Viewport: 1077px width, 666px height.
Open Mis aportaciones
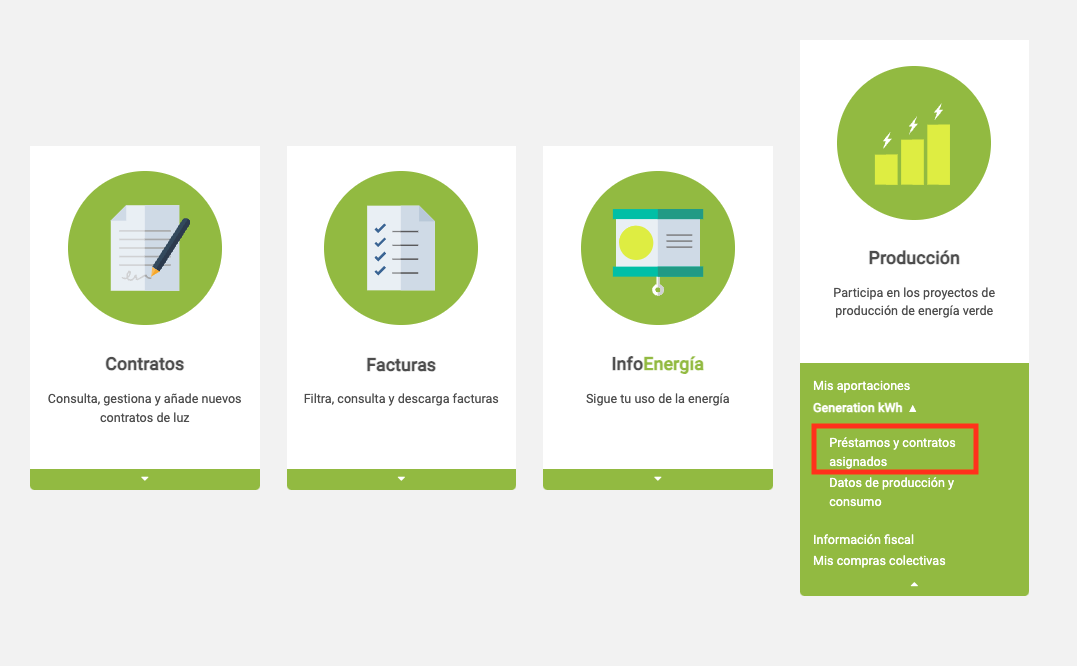point(861,386)
